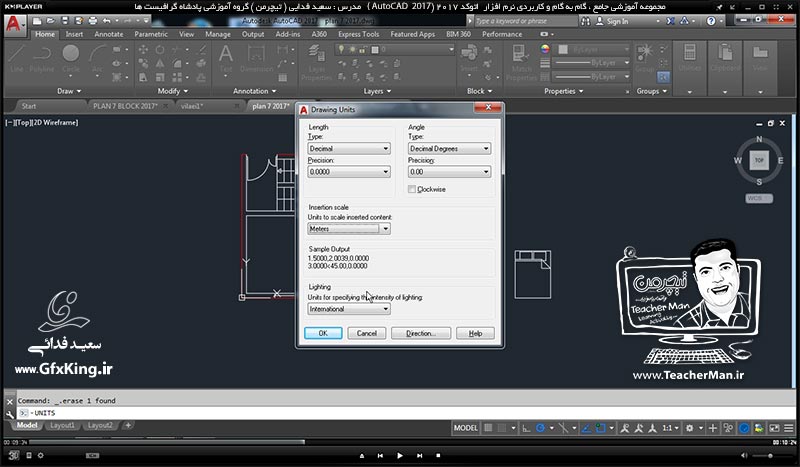Click the command line input with UNITS
Image resolution: width=800 pixels, height=467 pixels.
coord(406,413)
